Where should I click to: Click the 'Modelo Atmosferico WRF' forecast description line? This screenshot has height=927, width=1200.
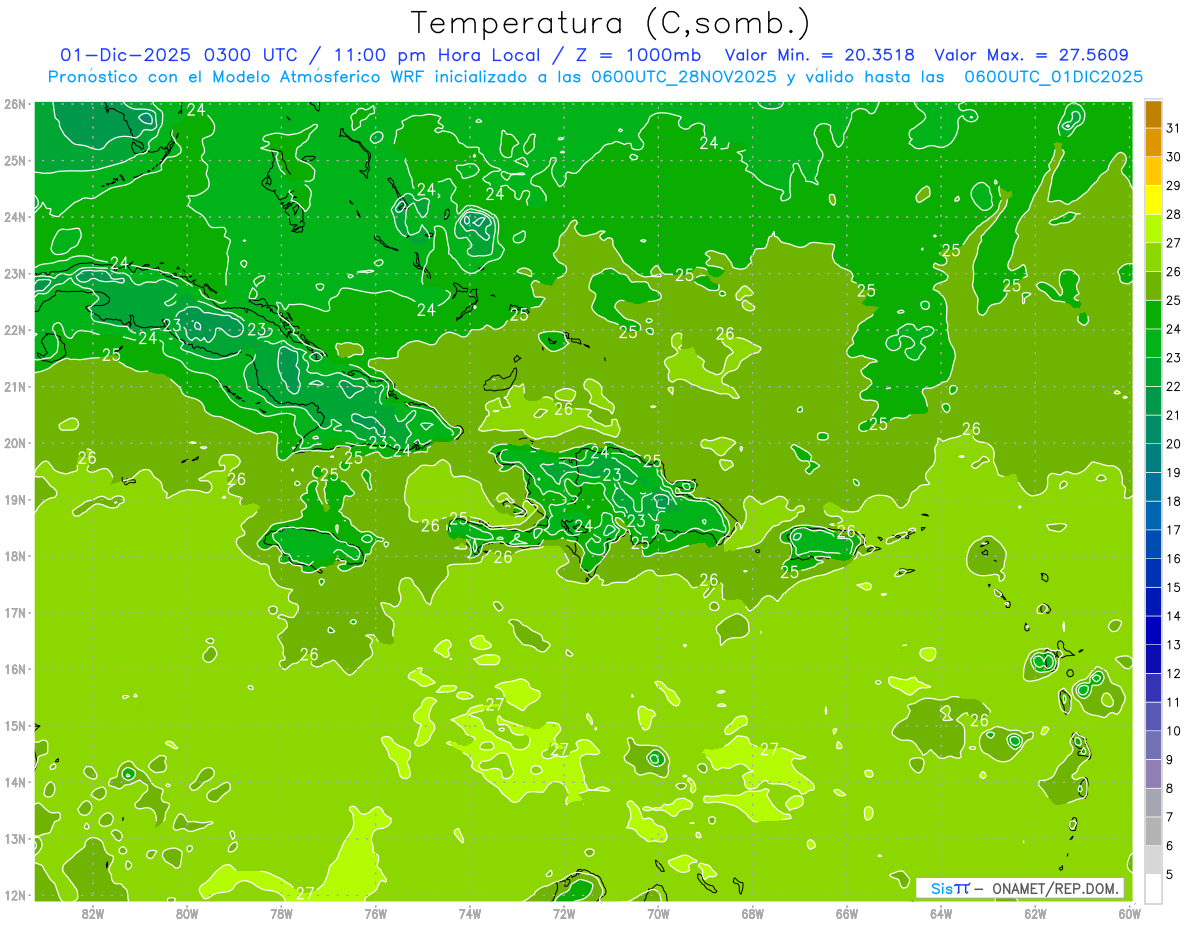tap(596, 77)
